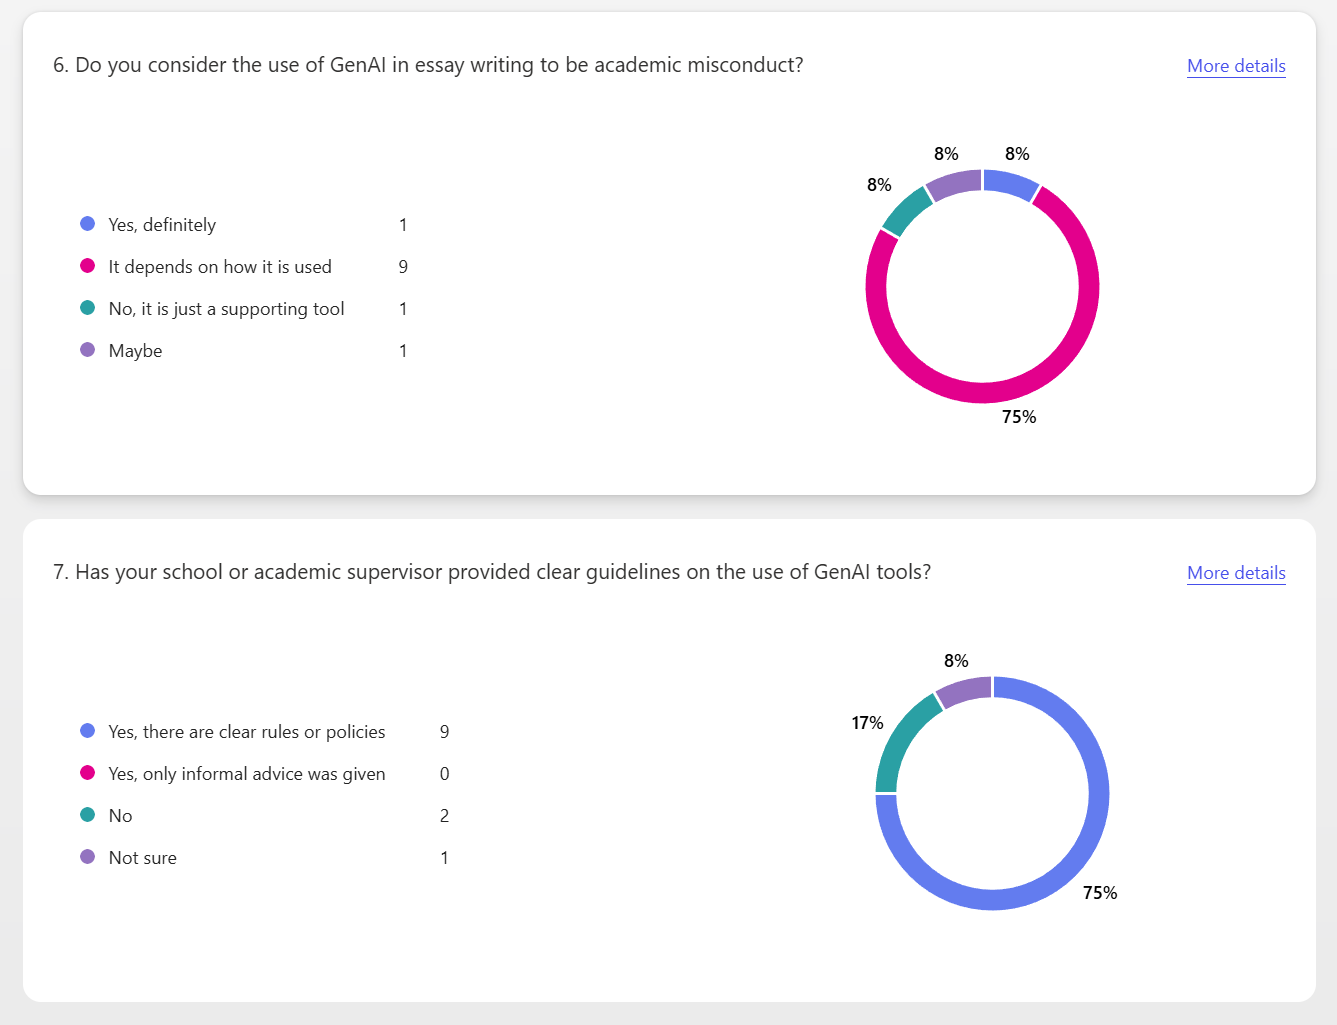This screenshot has width=1337, height=1025.
Task: Click the "Yes, only informal advice was given" label
Action: click(x=247, y=774)
